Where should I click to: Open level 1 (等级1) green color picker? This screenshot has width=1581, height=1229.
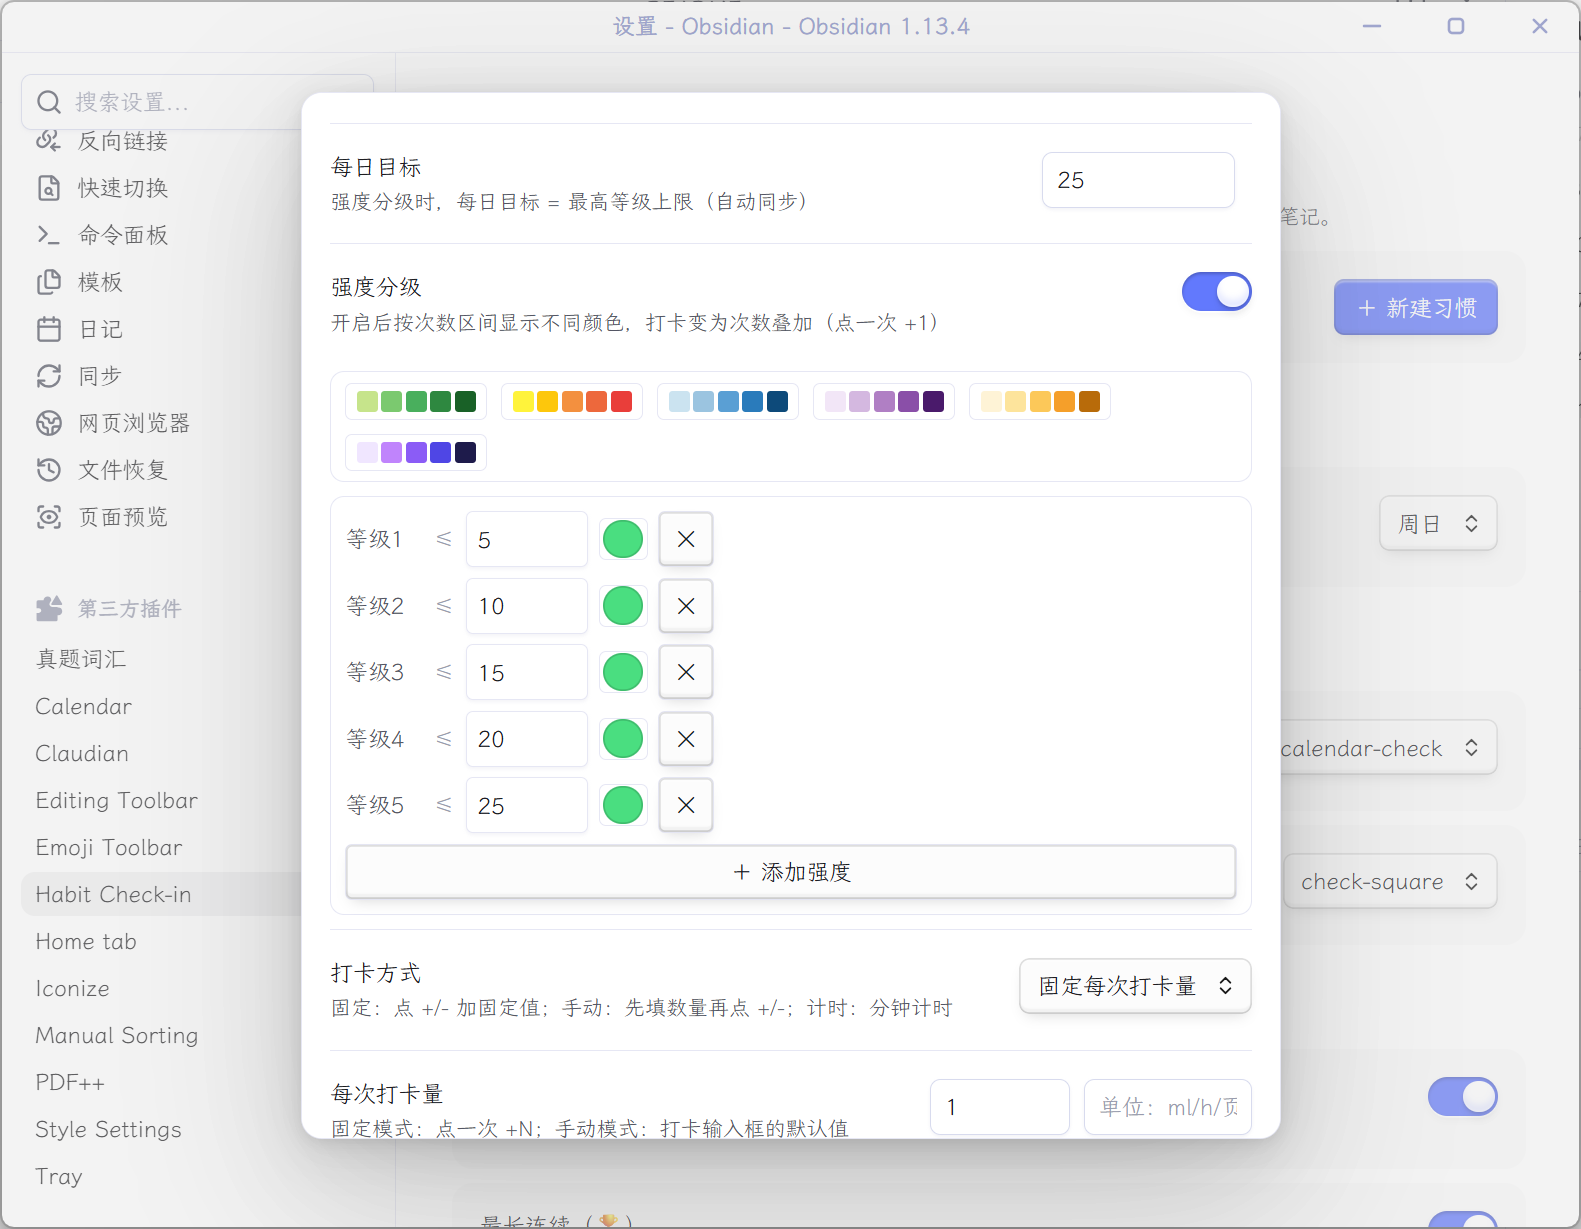coord(623,539)
